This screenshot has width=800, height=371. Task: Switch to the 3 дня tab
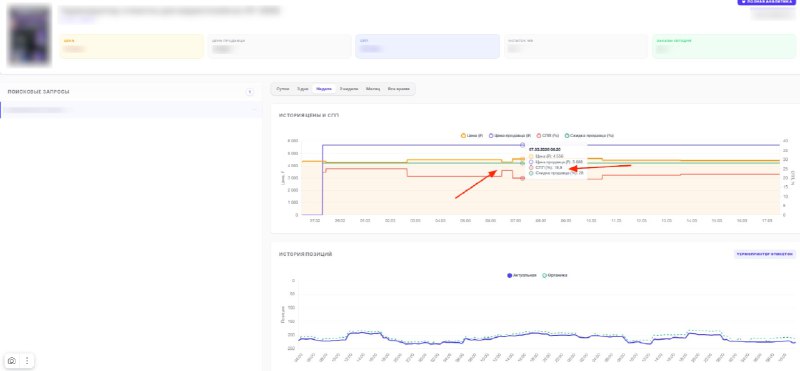click(x=303, y=89)
